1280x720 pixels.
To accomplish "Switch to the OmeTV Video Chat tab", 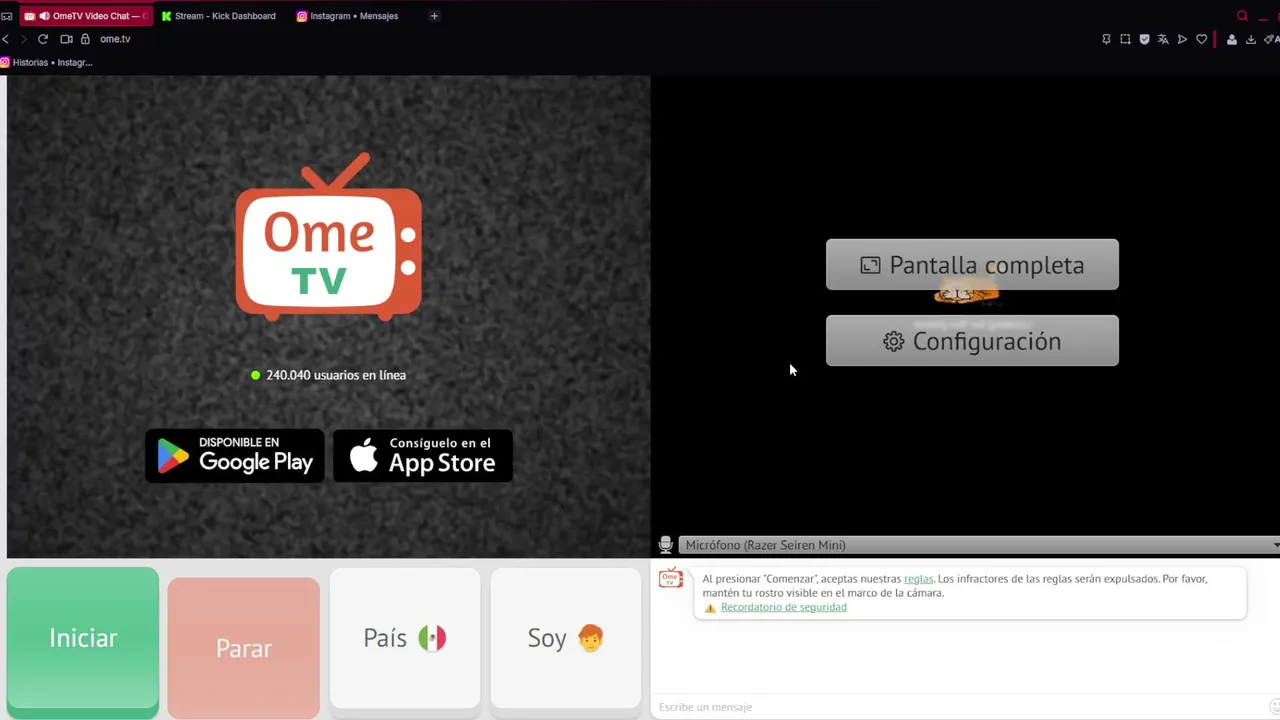I will point(86,16).
